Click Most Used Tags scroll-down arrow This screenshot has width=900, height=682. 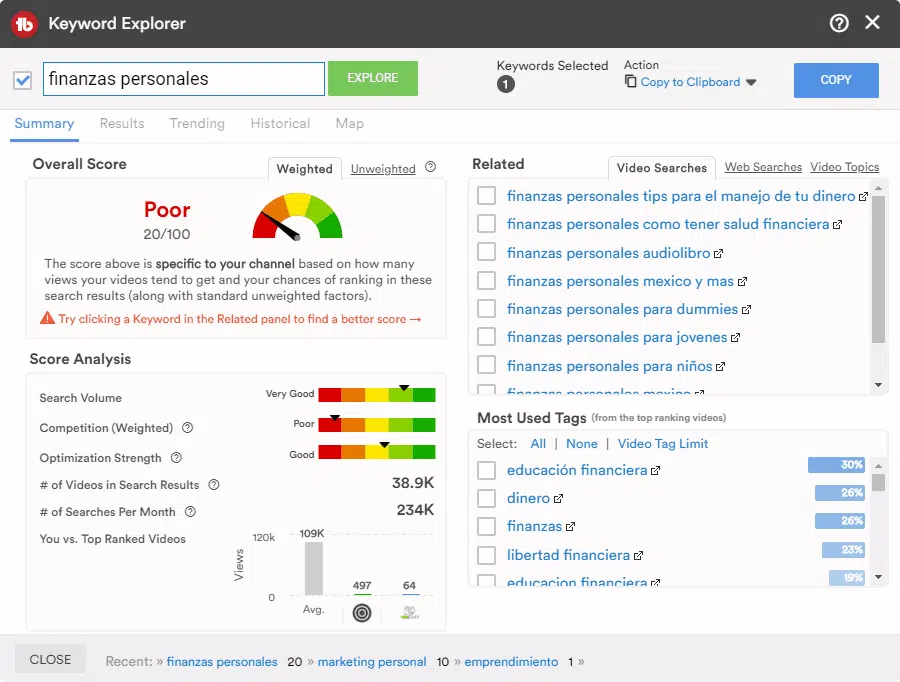coord(878,577)
